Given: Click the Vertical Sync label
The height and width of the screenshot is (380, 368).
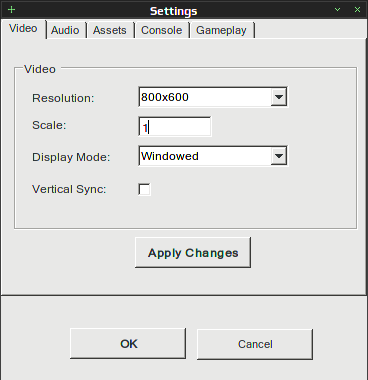Looking at the screenshot, I should (69, 189).
